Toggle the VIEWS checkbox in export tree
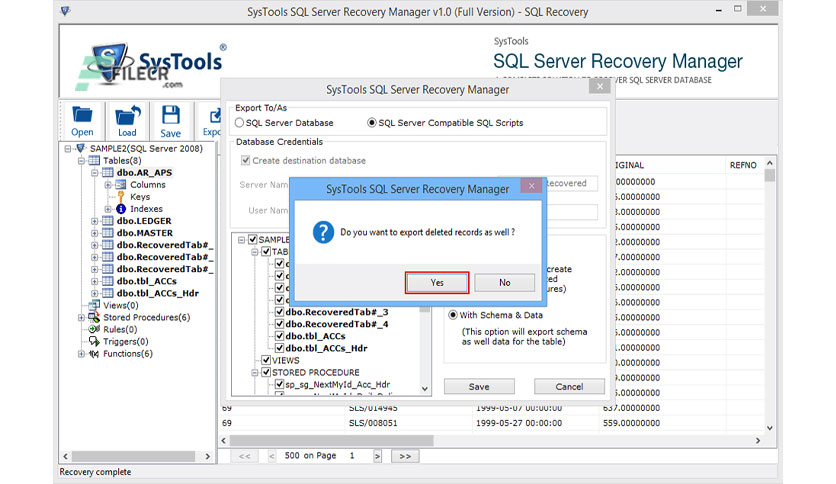The width and height of the screenshot is (836, 484). [266, 360]
